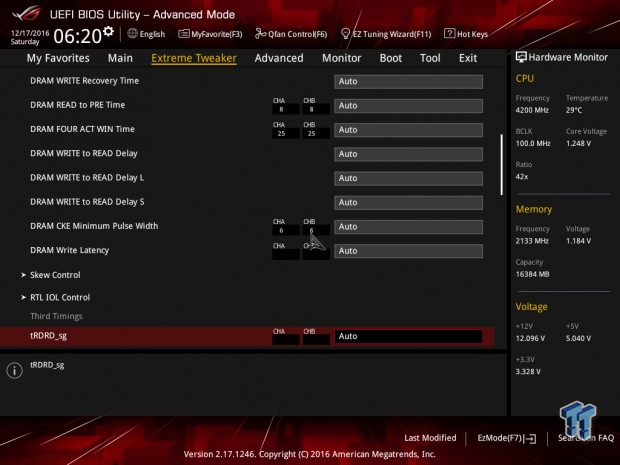
Task: Click Last Modified at the bottom
Action: pyautogui.click(x=430, y=438)
